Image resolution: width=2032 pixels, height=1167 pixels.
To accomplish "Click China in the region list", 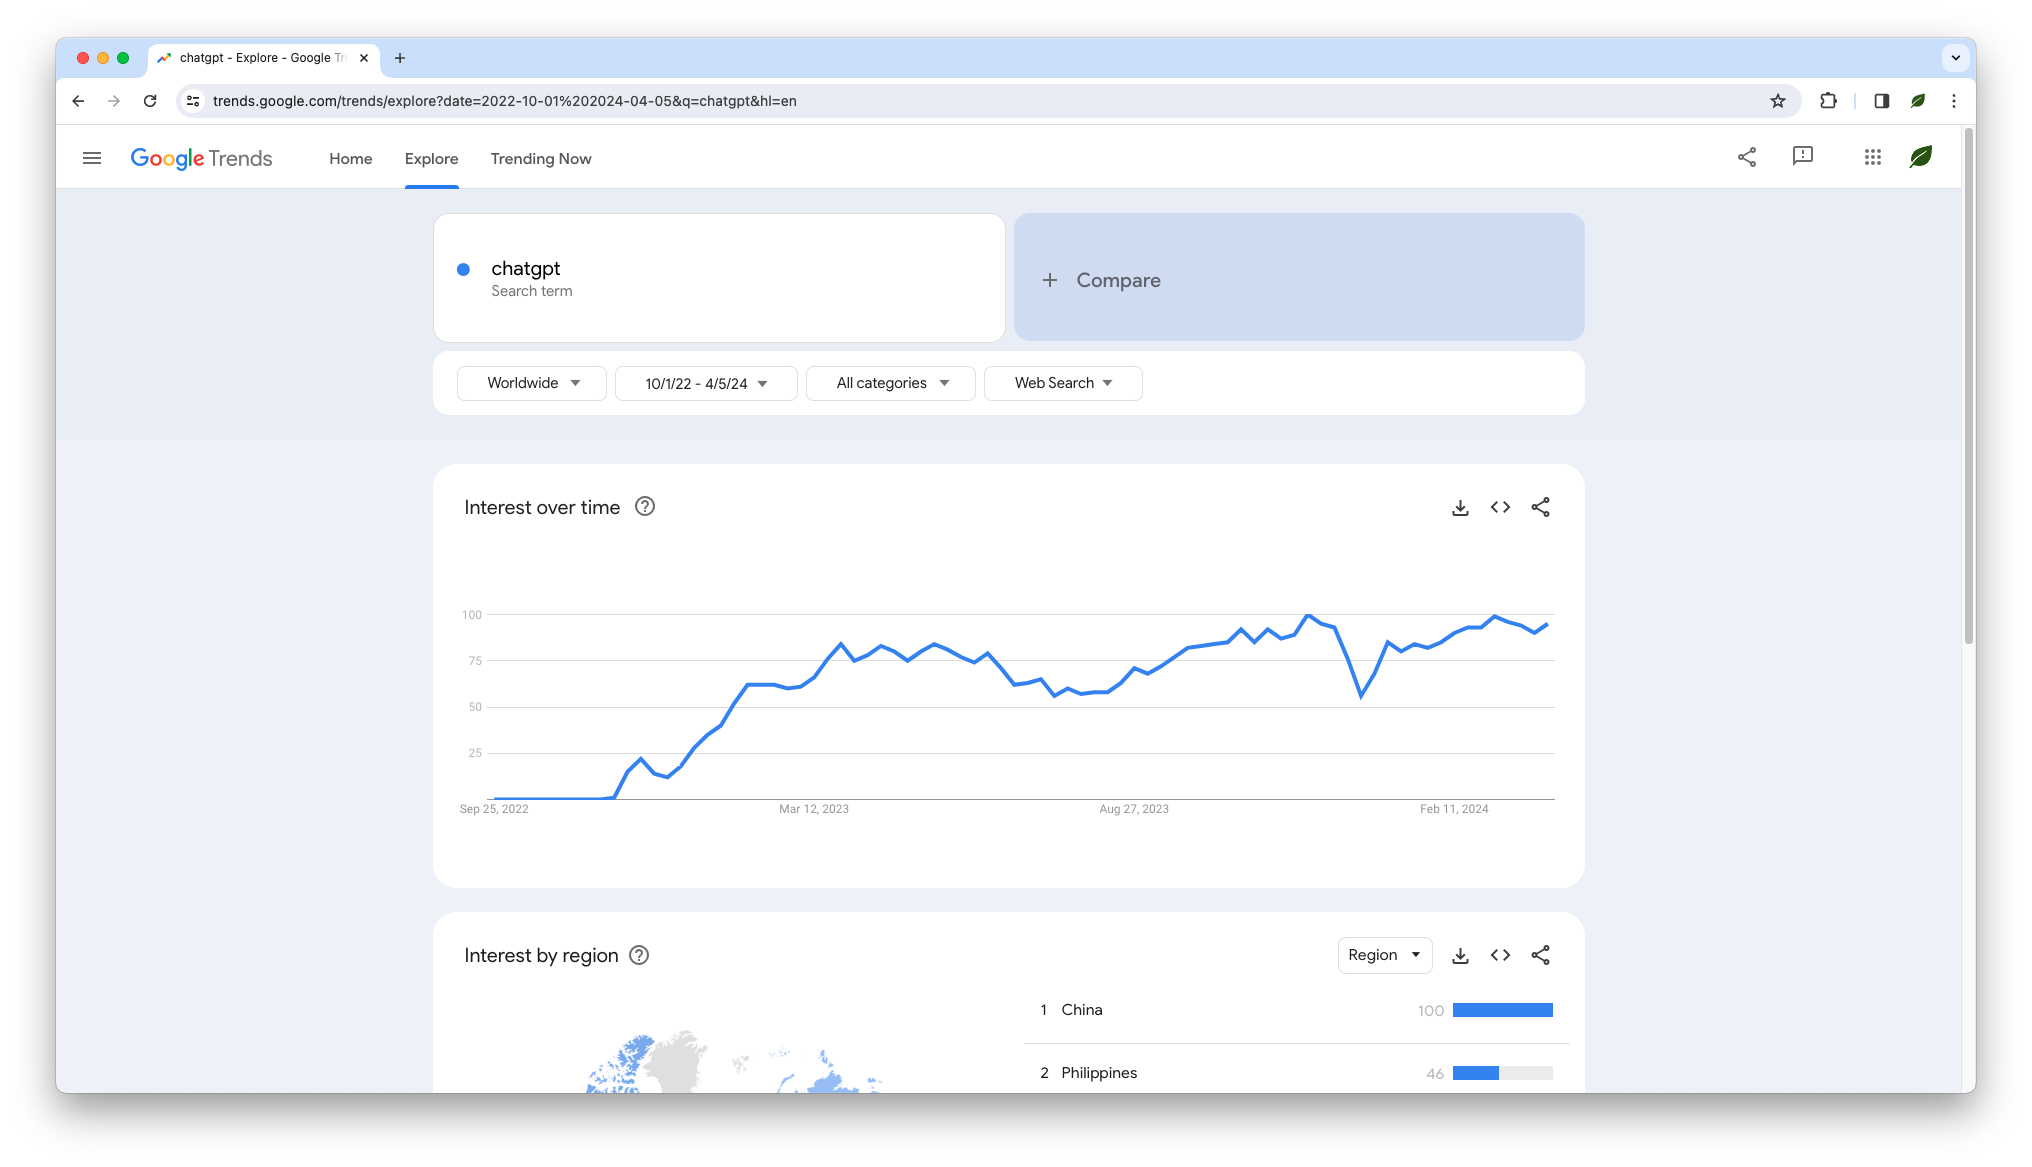I will tap(1082, 1010).
